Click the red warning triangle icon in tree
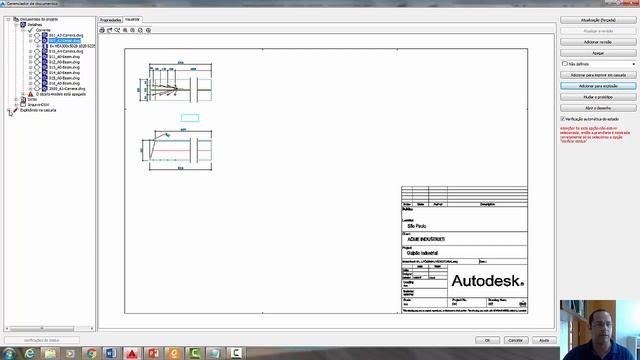640x360 pixels. click(31, 94)
